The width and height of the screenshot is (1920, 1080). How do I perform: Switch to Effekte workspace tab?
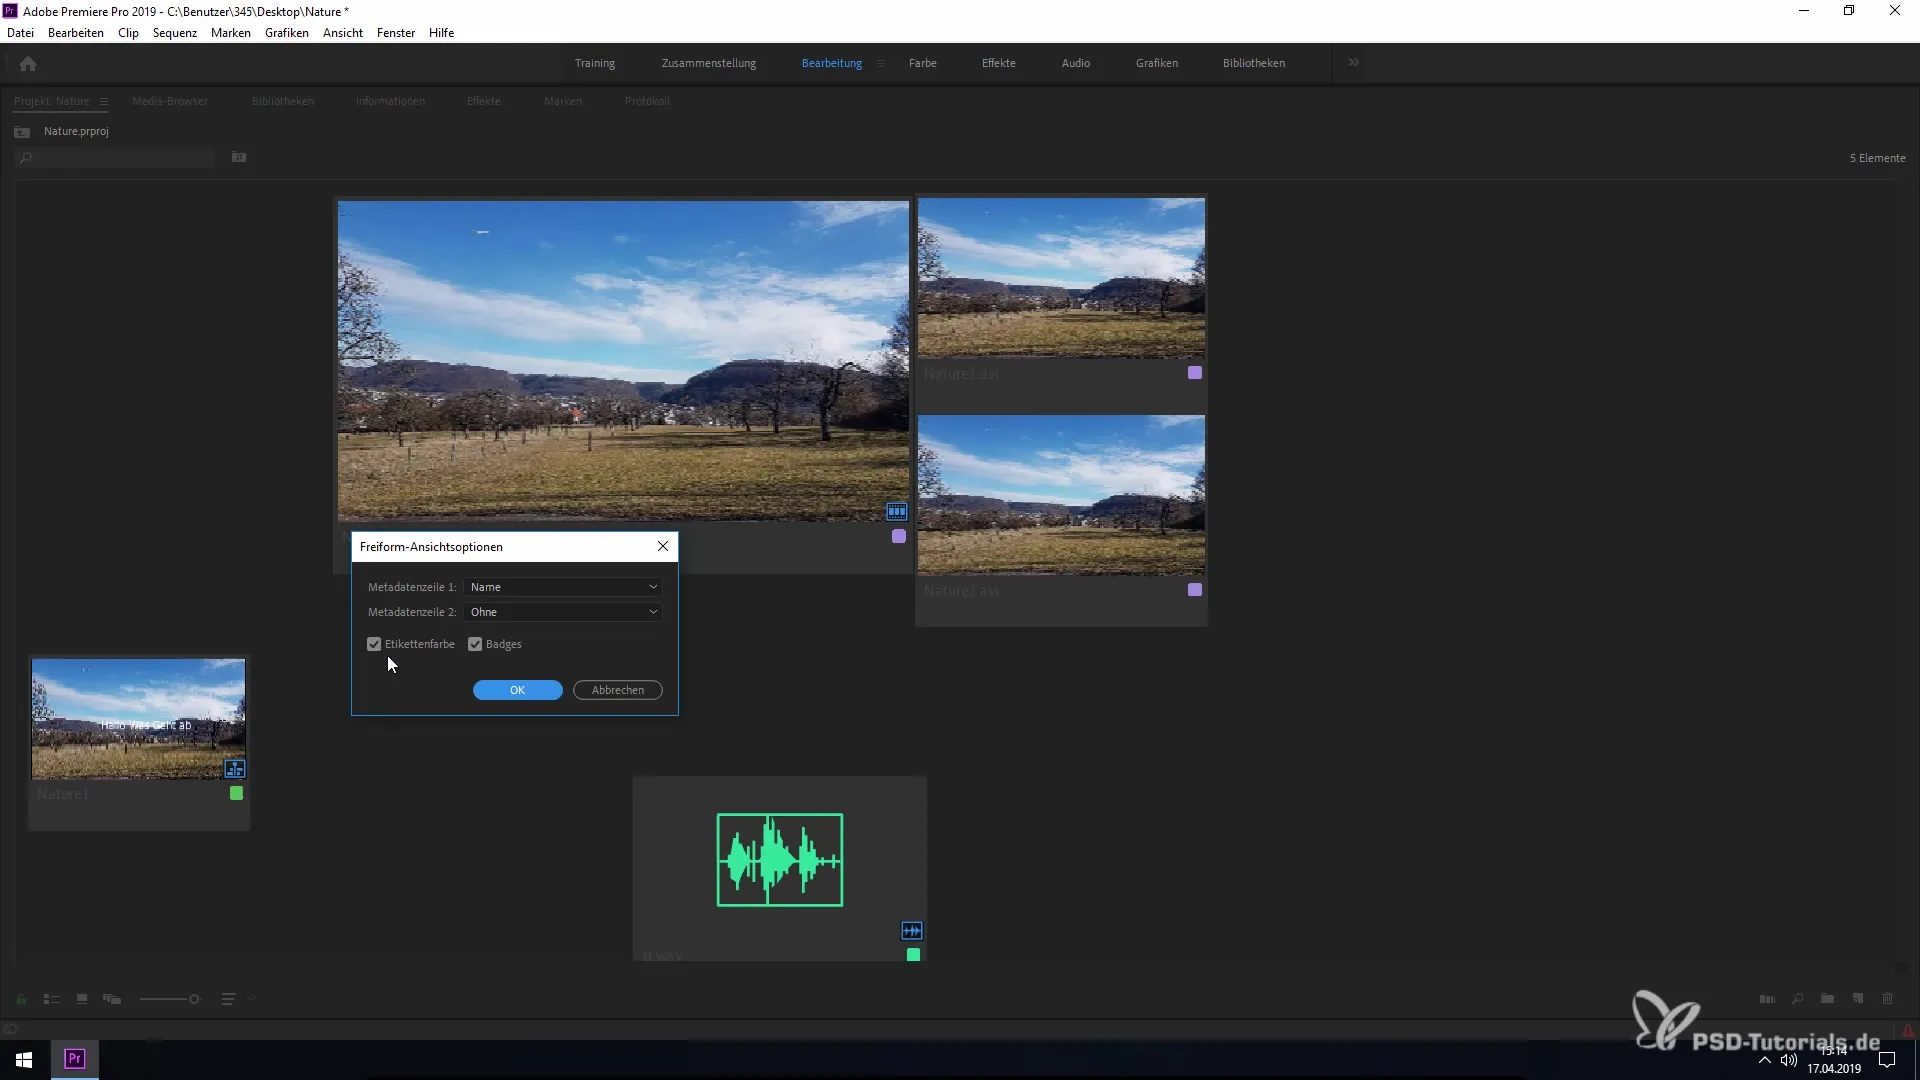click(x=999, y=63)
